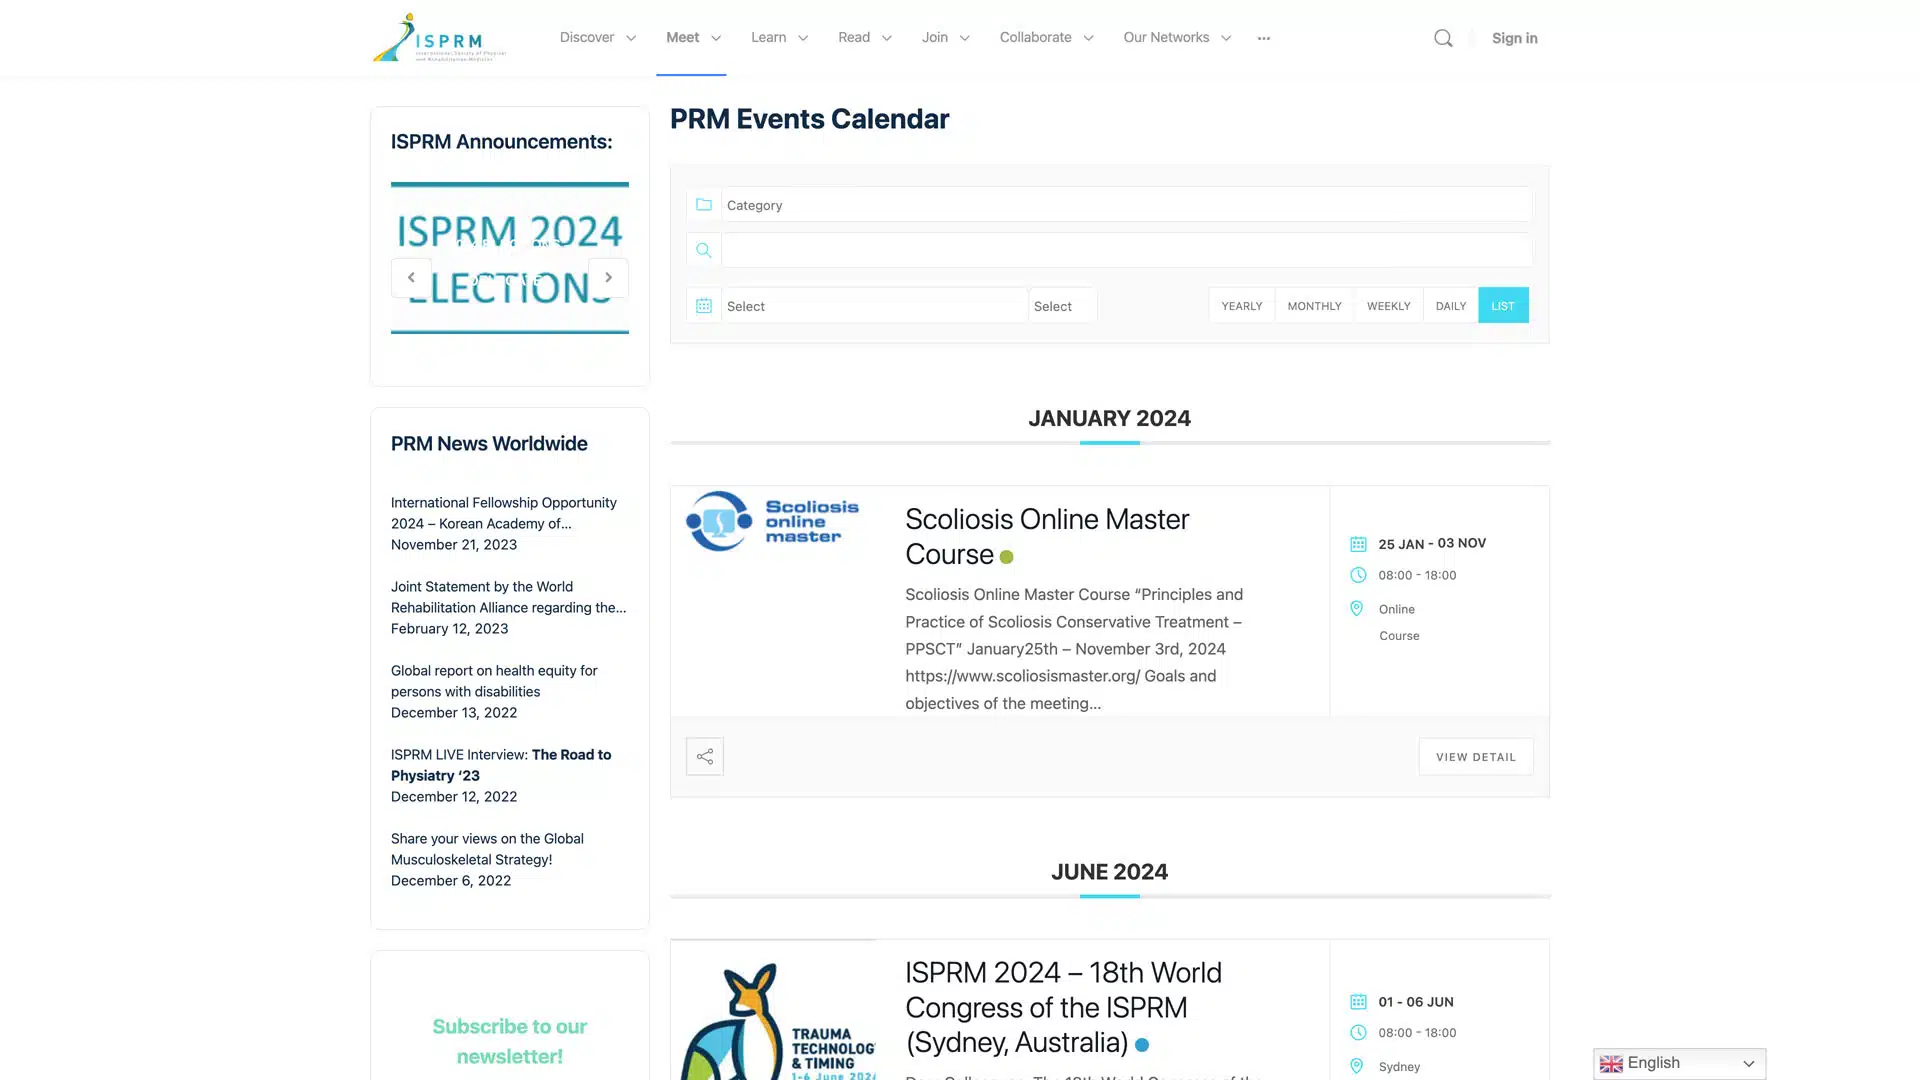Click the magnifier icon in event search
Screen dimensions: 1920x1080
(704, 250)
